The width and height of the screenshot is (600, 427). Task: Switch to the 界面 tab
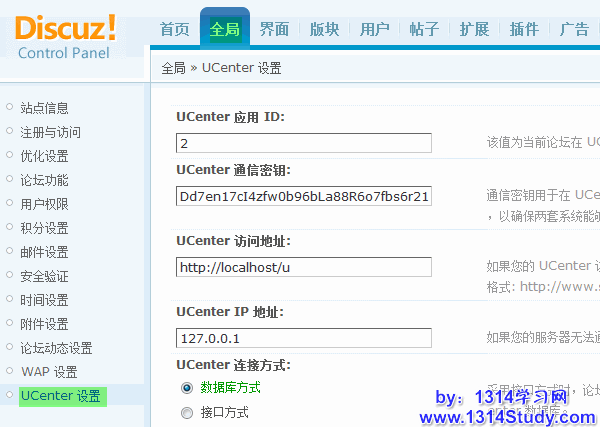click(275, 30)
